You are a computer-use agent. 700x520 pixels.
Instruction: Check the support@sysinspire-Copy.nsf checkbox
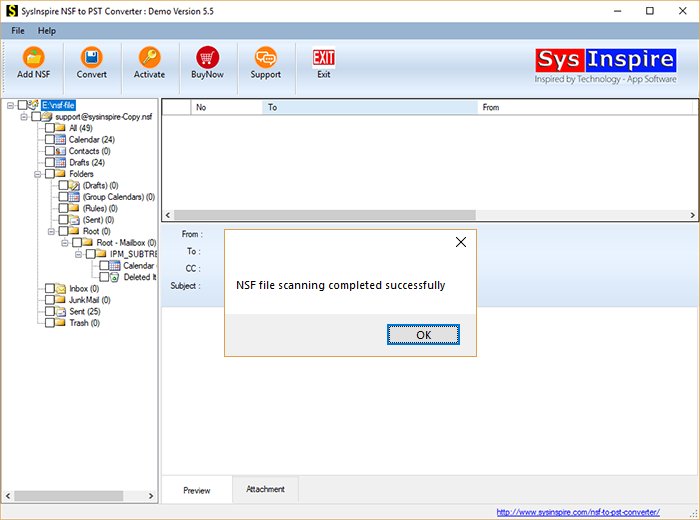(36, 116)
